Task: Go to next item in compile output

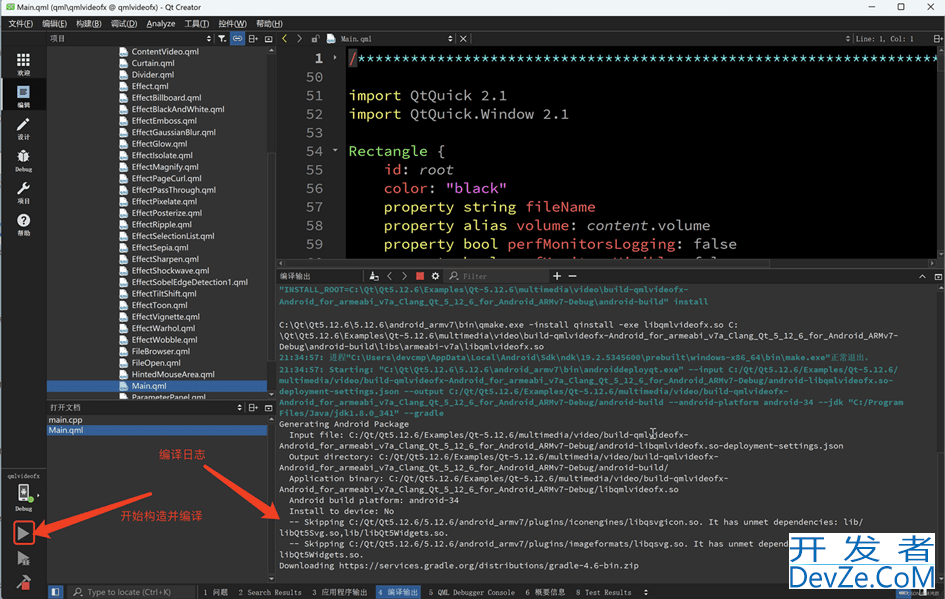Action: pyautogui.click(x=404, y=276)
